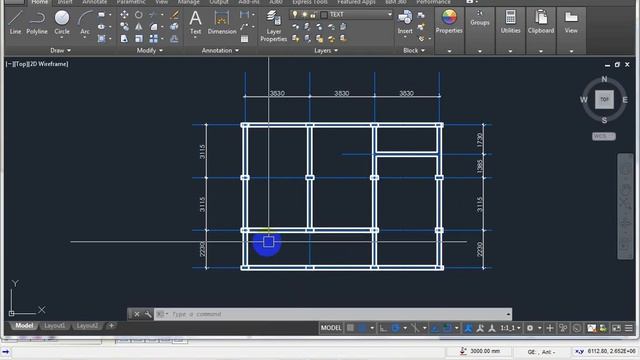Select the Polyline tool
The width and height of the screenshot is (640, 360).
pyautogui.click(x=37, y=22)
